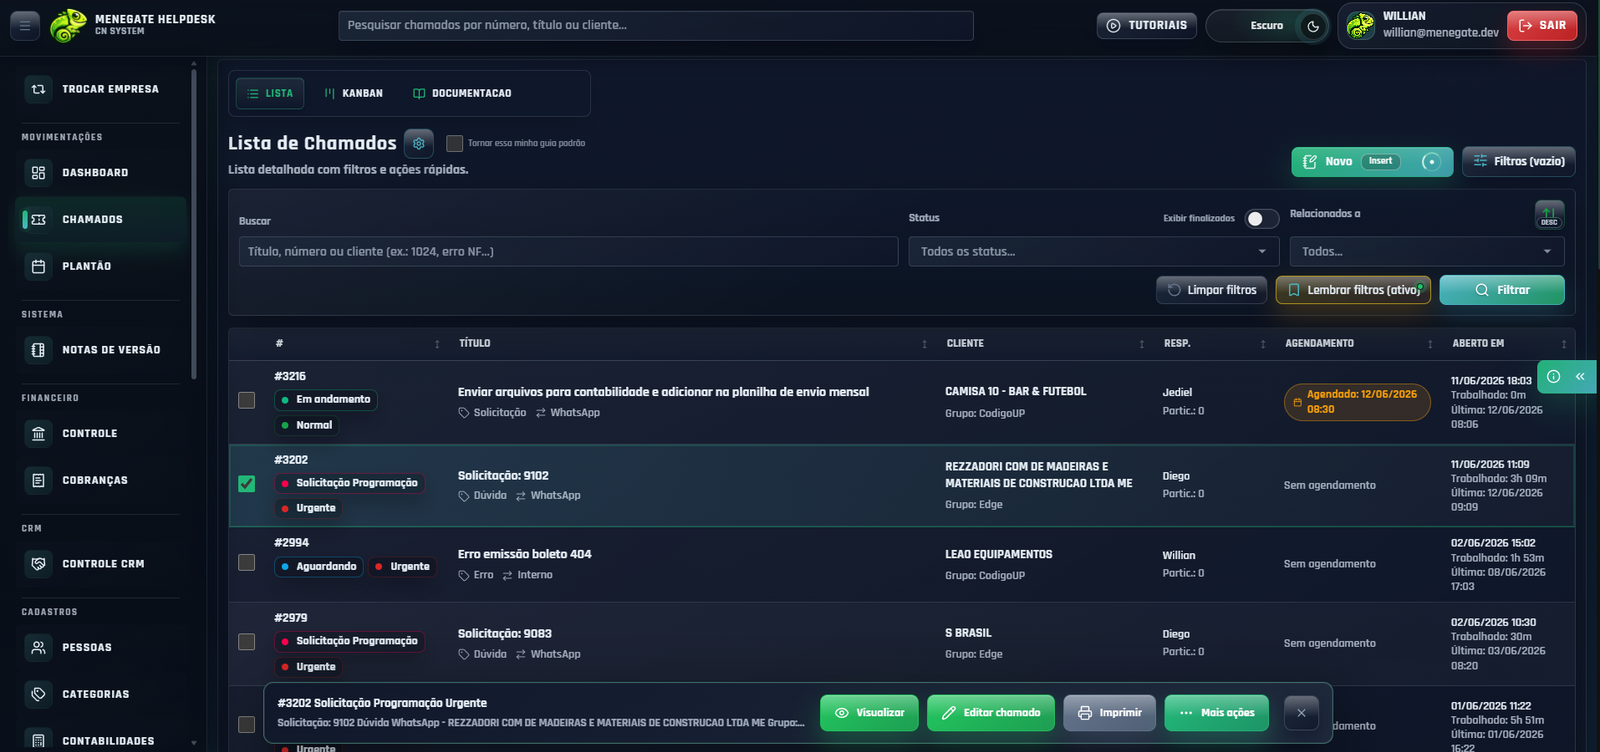Sort by the Resp. column arrows
The image size is (1600, 752).
[1263, 344]
